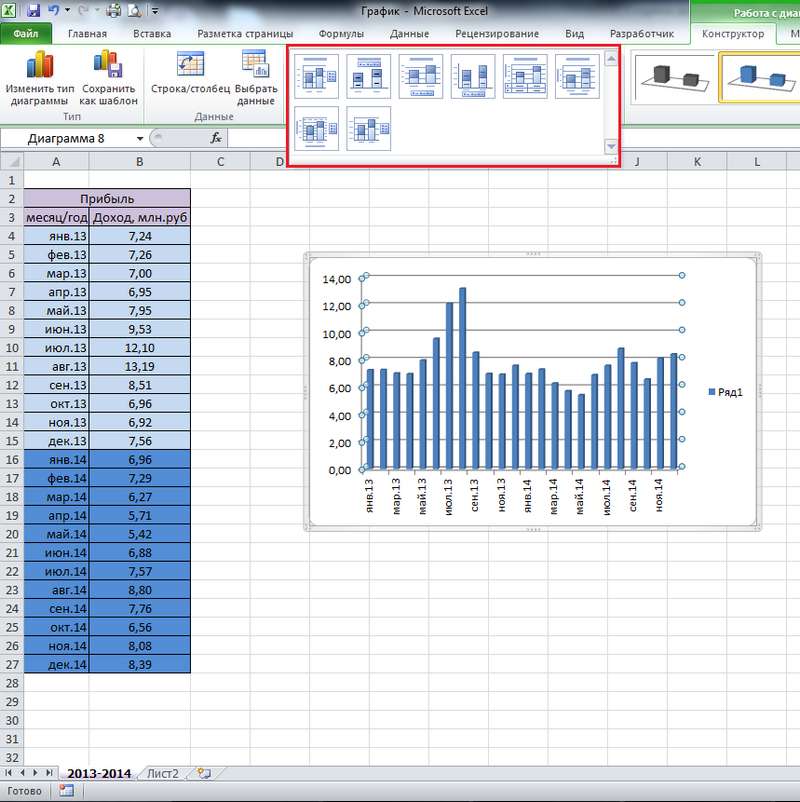Click Сохранить как шаблон icon

[x=108, y=64]
